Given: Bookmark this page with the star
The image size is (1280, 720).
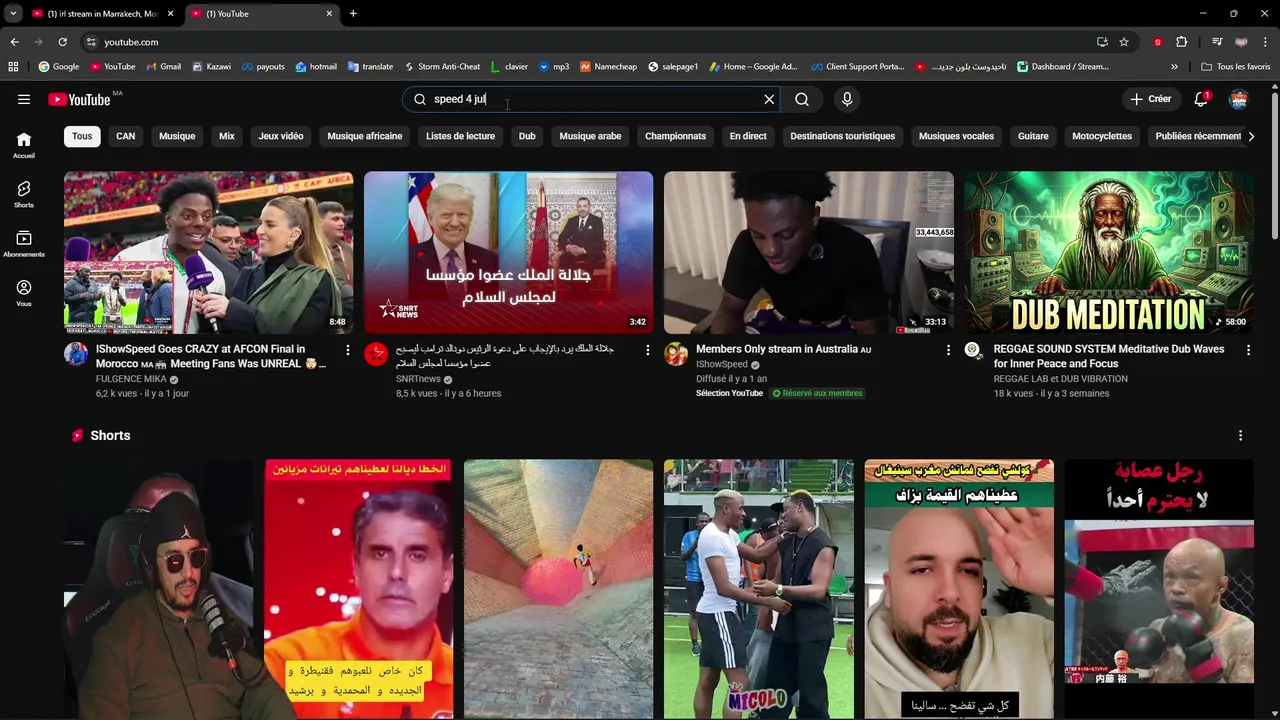Looking at the screenshot, I should click(x=1124, y=42).
